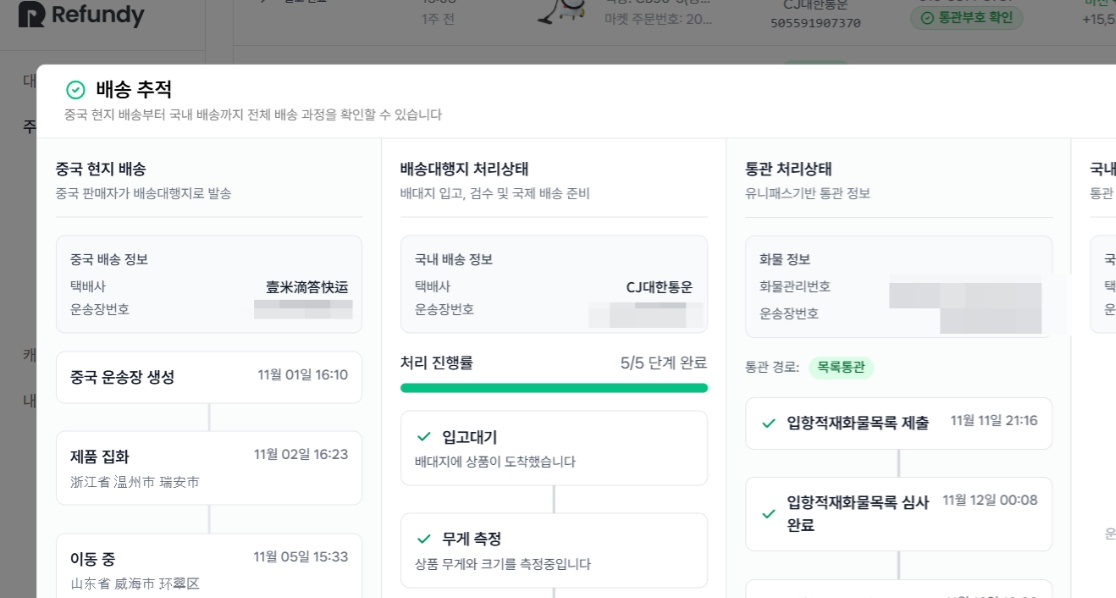Open the 화물 정보 card

(x=898, y=287)
